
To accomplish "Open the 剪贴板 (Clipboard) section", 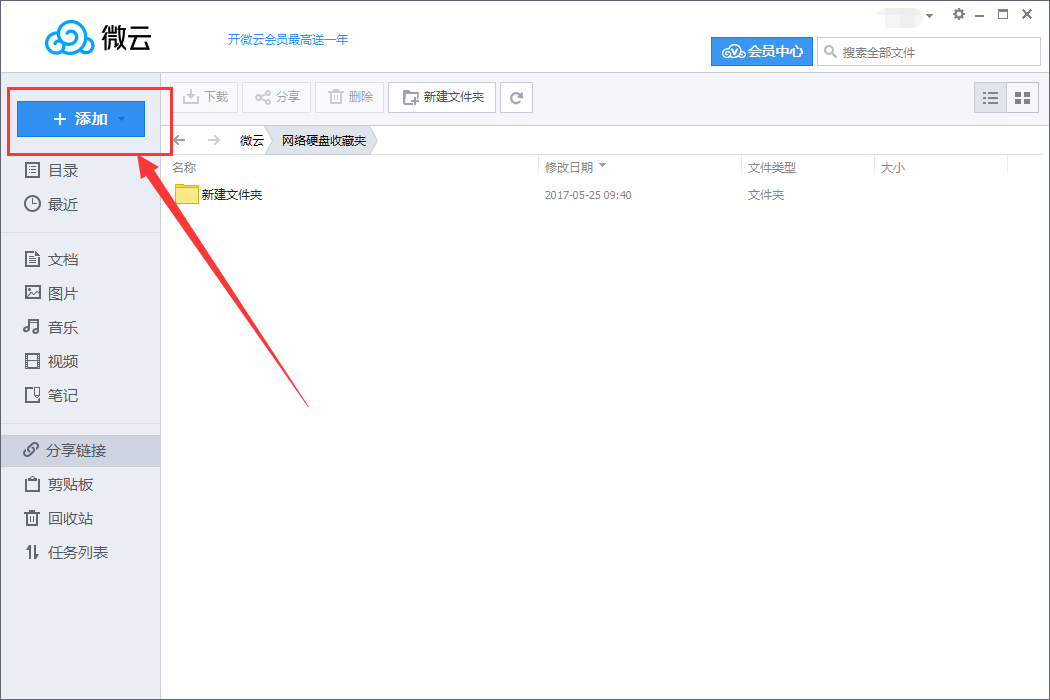I will click(x=62, y=484).
